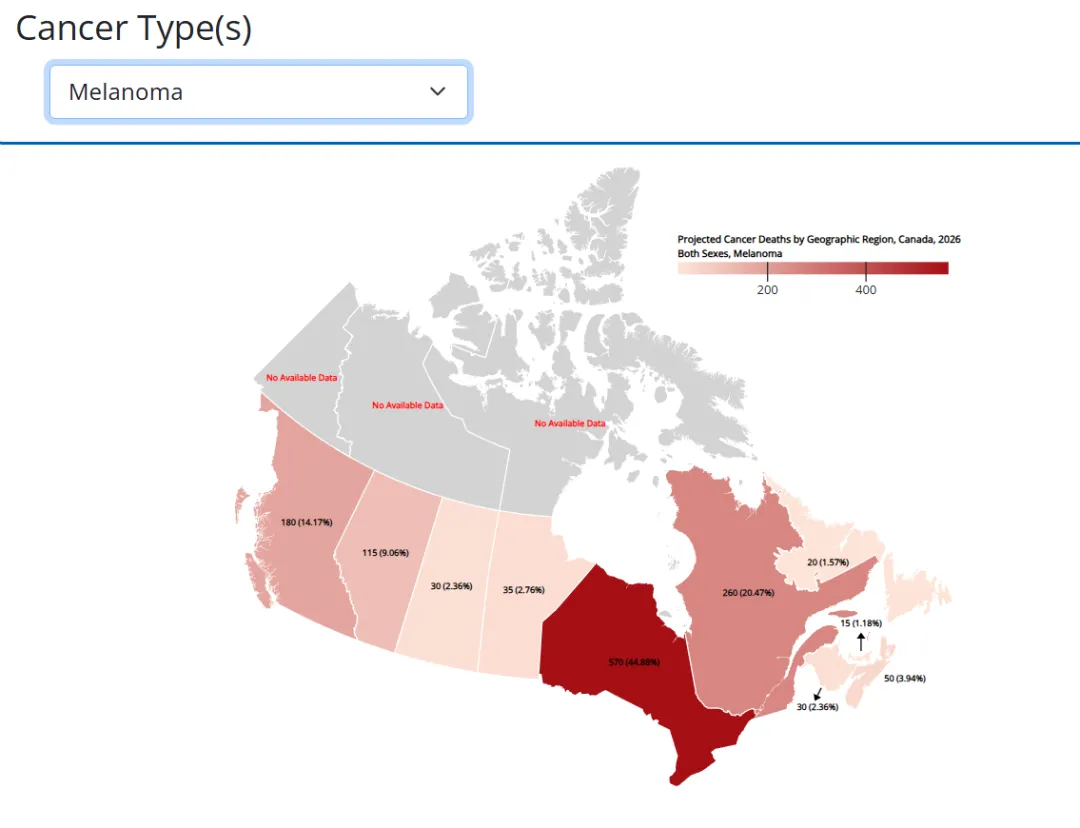Click the 15 (1.18%) Prince Edward Island label
This screenshot has height=828, width=1080.
click(860, 623)
